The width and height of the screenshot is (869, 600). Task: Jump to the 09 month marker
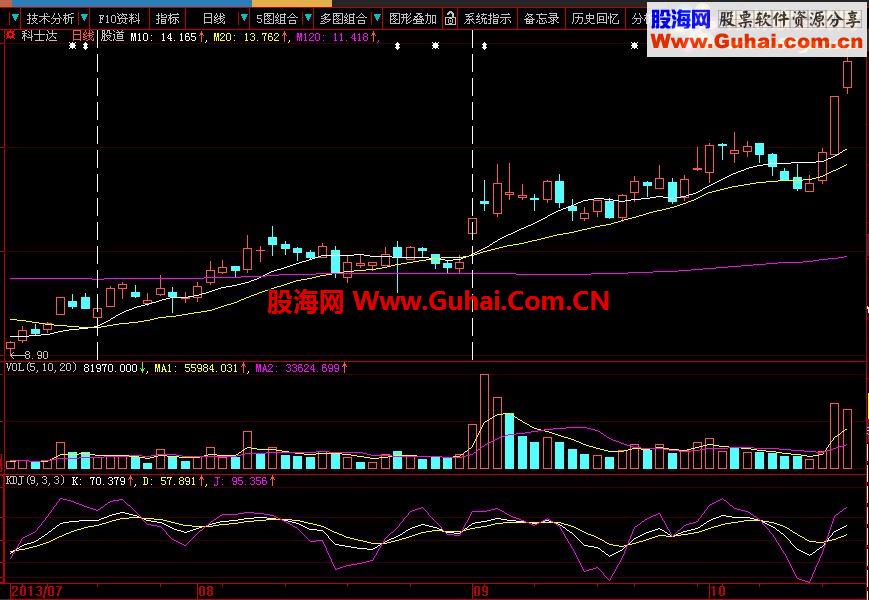(482, 592)
